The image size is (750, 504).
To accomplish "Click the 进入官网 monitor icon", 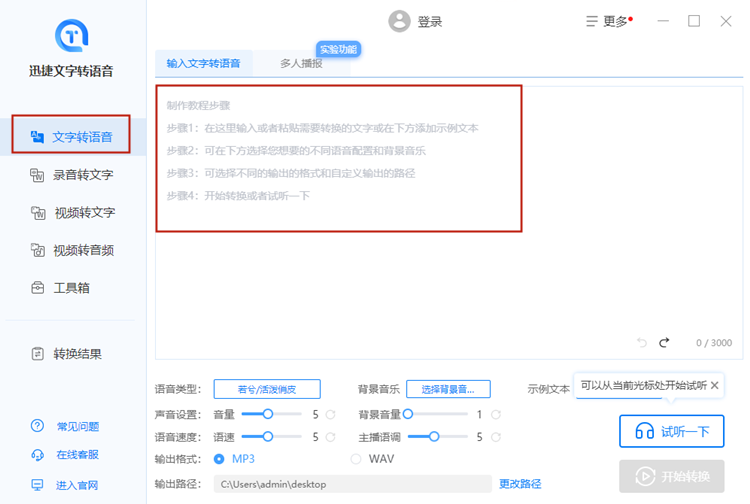I will (37, 485).
